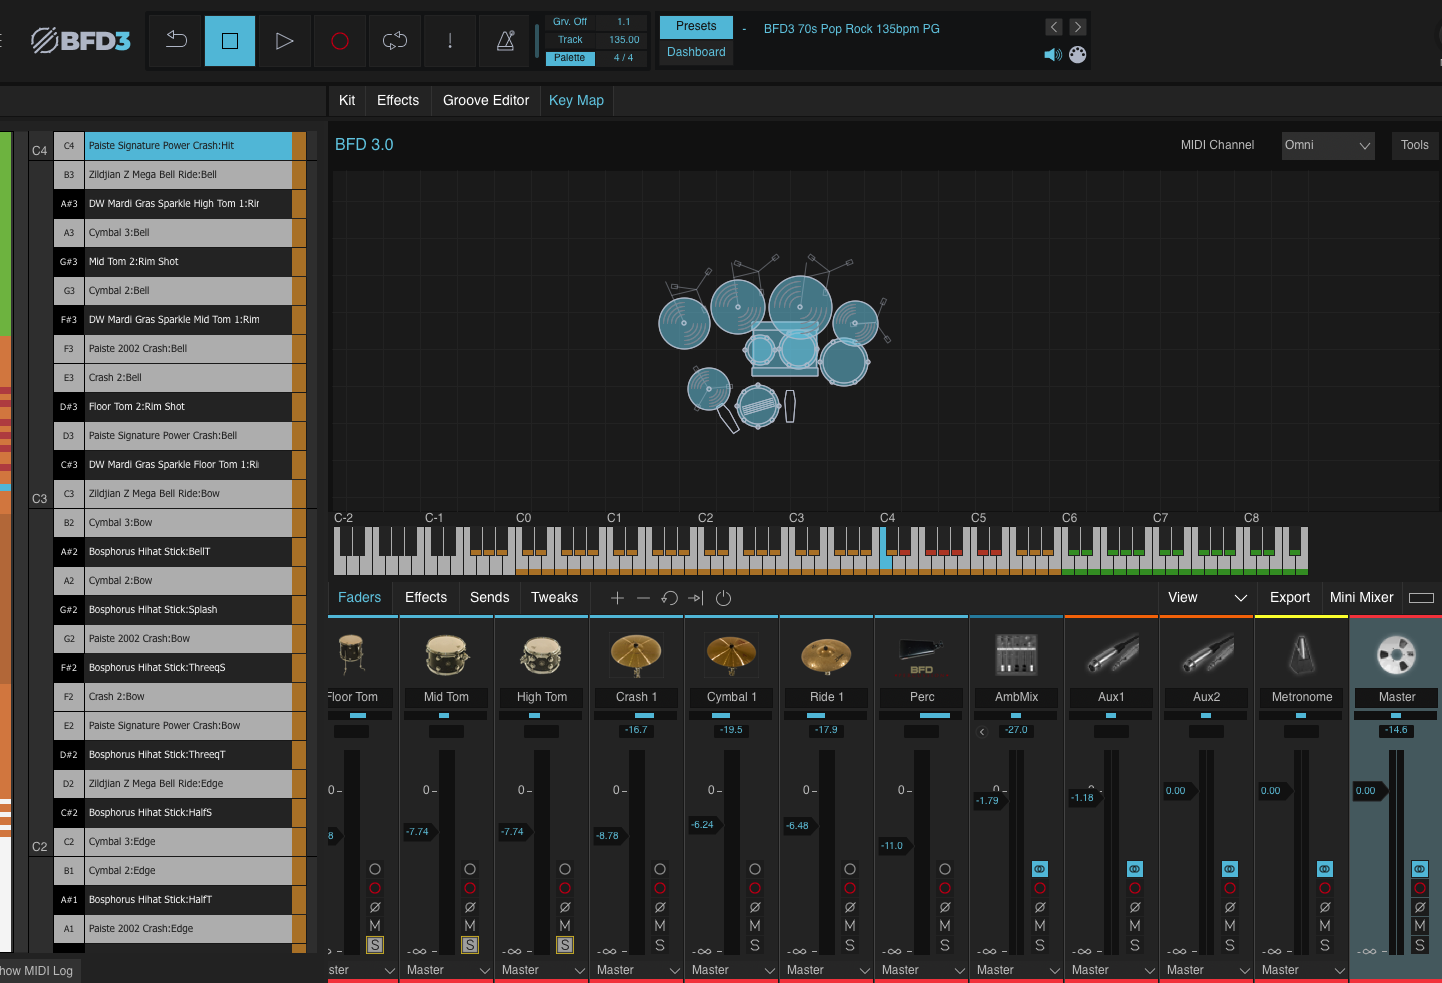The image size is (1442, 983).
Task: Select the Metronome channel image
Action: (x=1302, y=655)
